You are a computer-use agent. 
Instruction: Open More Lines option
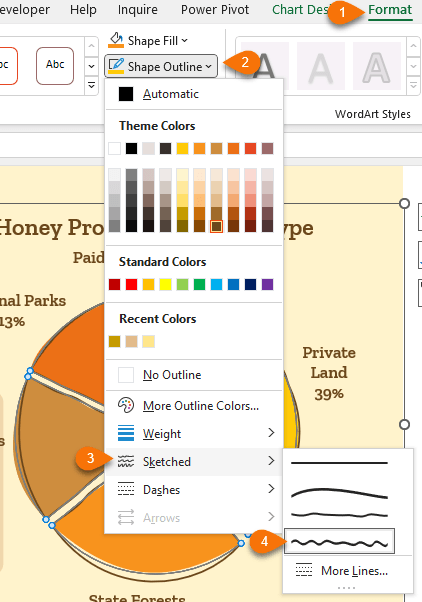click(x=348, y=571)
